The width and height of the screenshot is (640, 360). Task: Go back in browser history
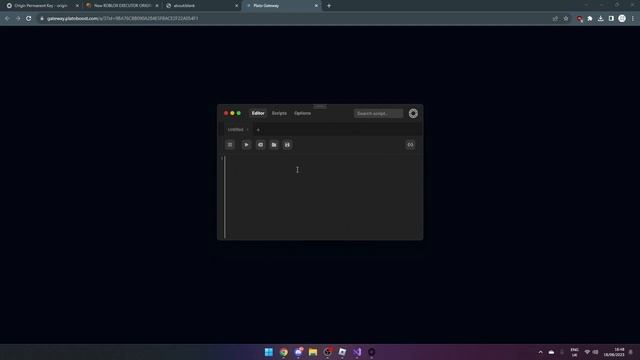coord(7,18)
